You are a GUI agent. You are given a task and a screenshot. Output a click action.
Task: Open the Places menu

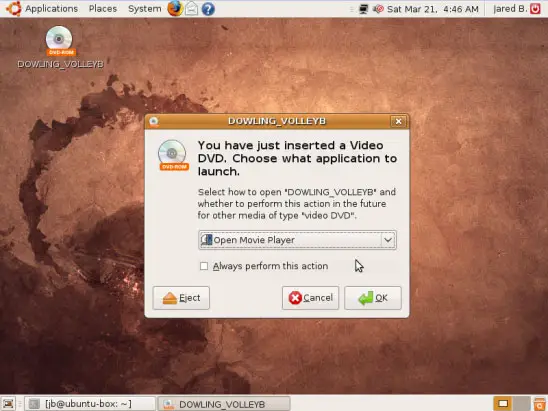[x=103, y=8]
